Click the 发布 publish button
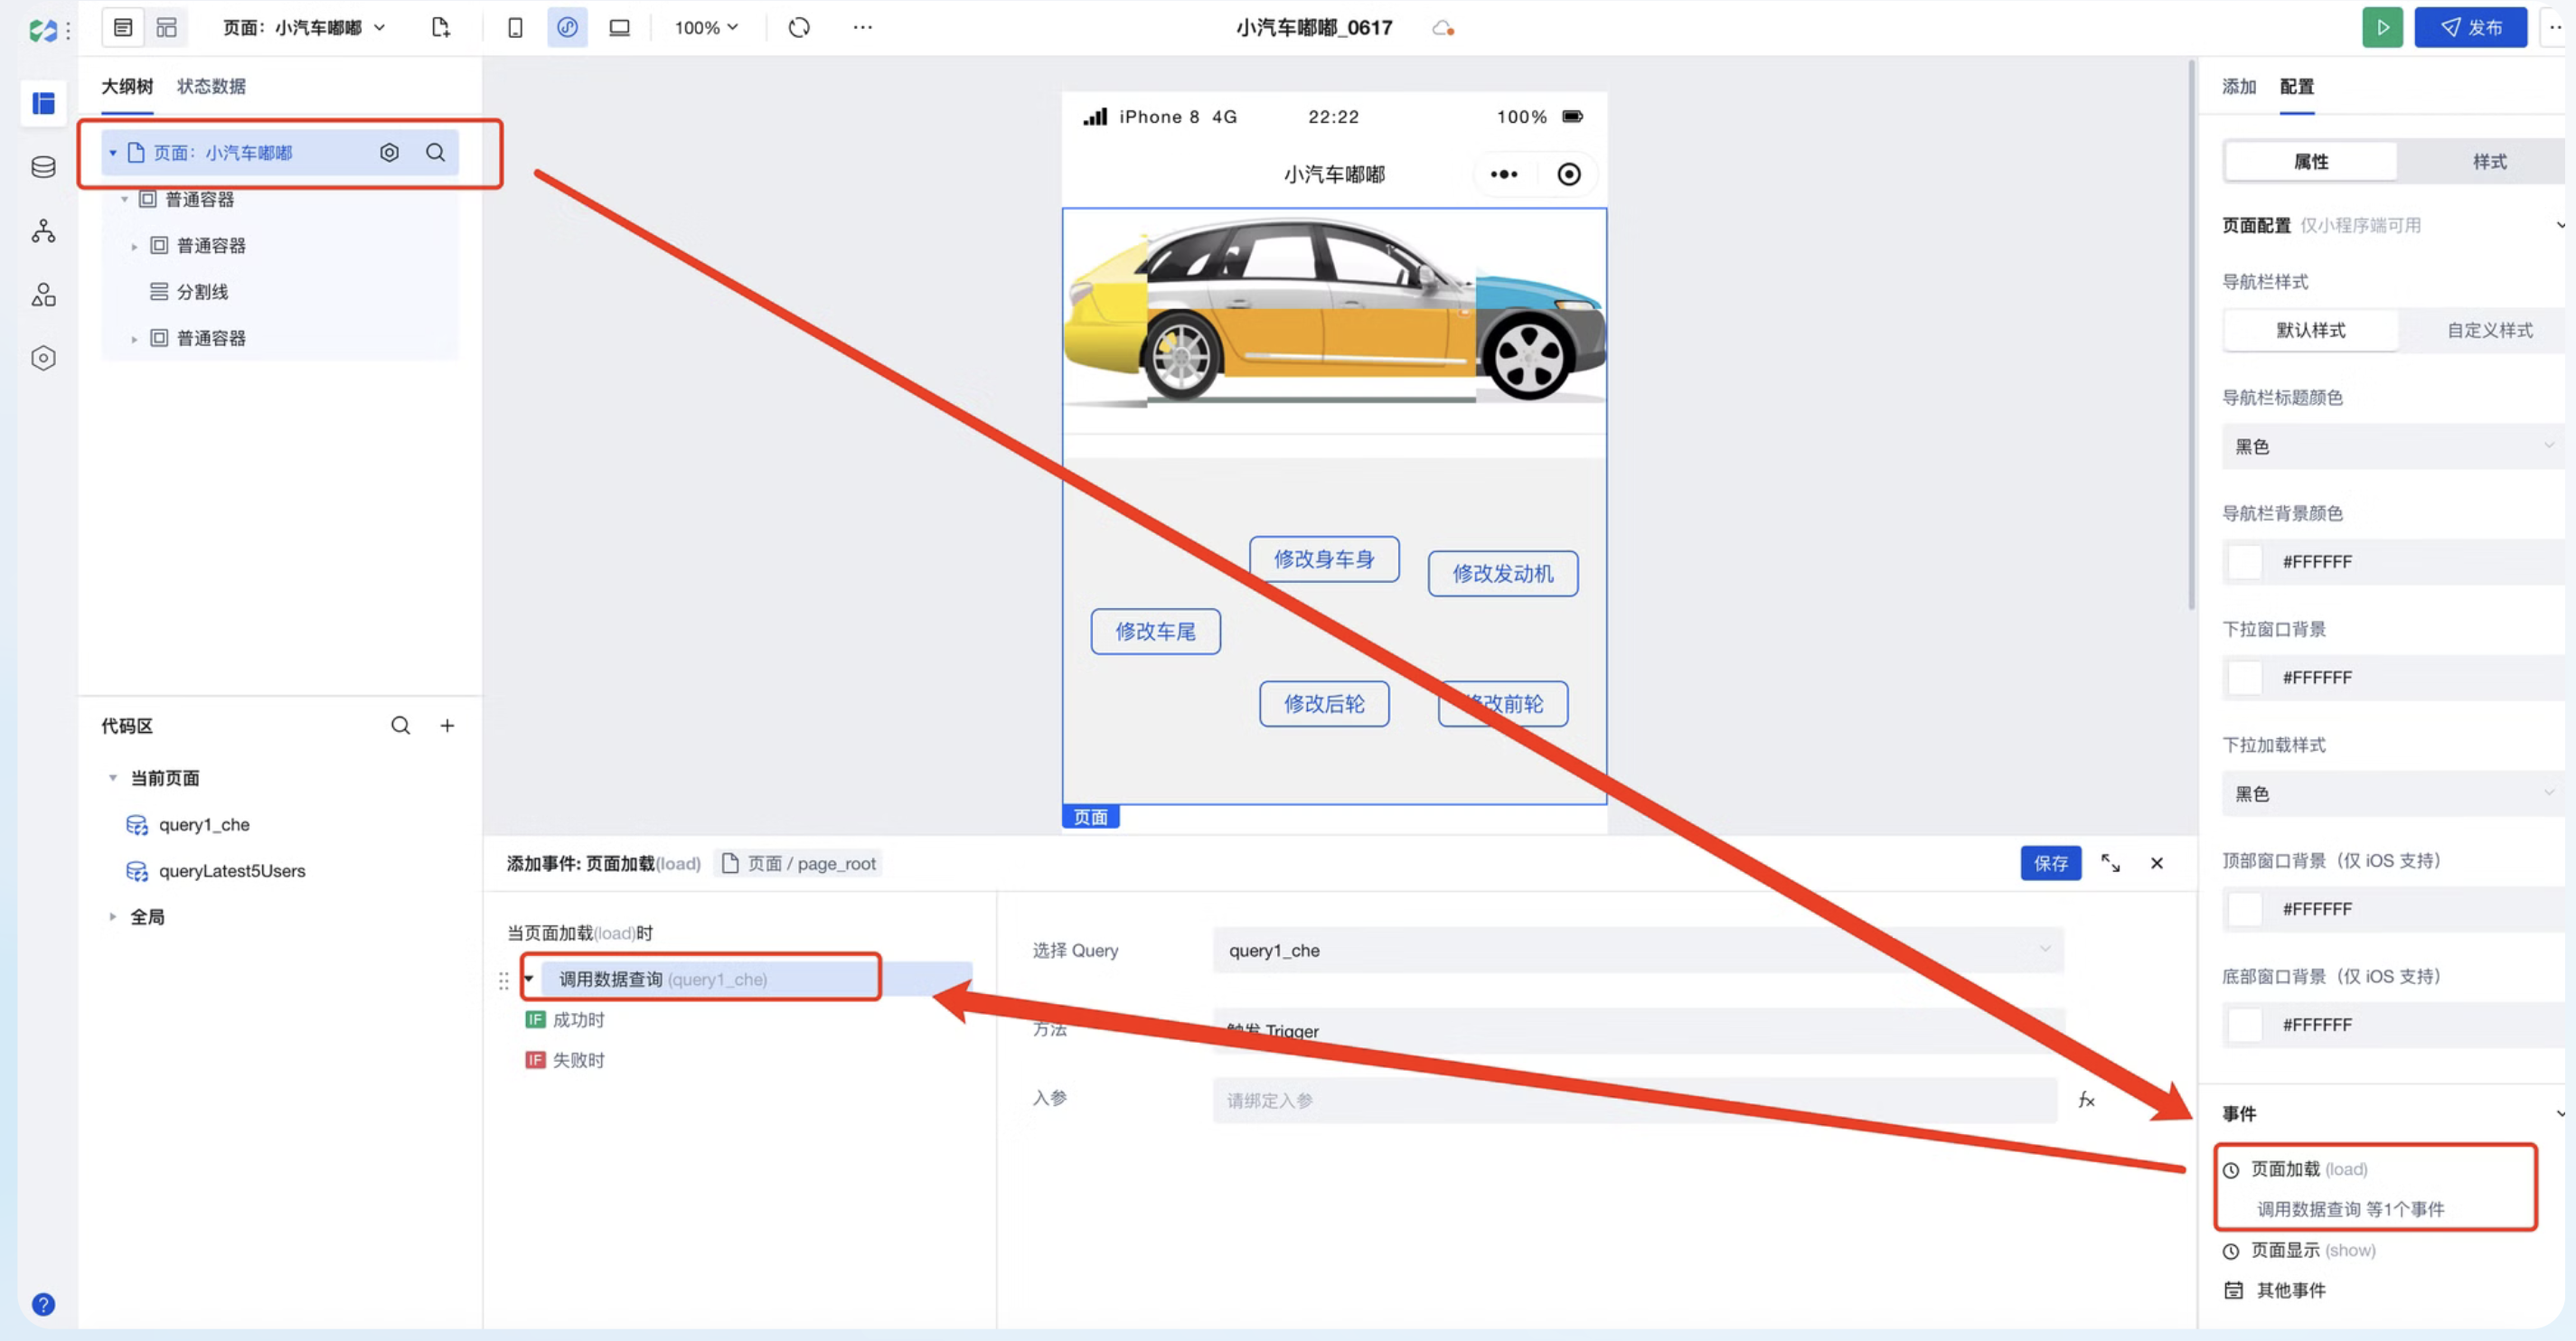Screen dimensions: 2576x1341 (2469, 27)
